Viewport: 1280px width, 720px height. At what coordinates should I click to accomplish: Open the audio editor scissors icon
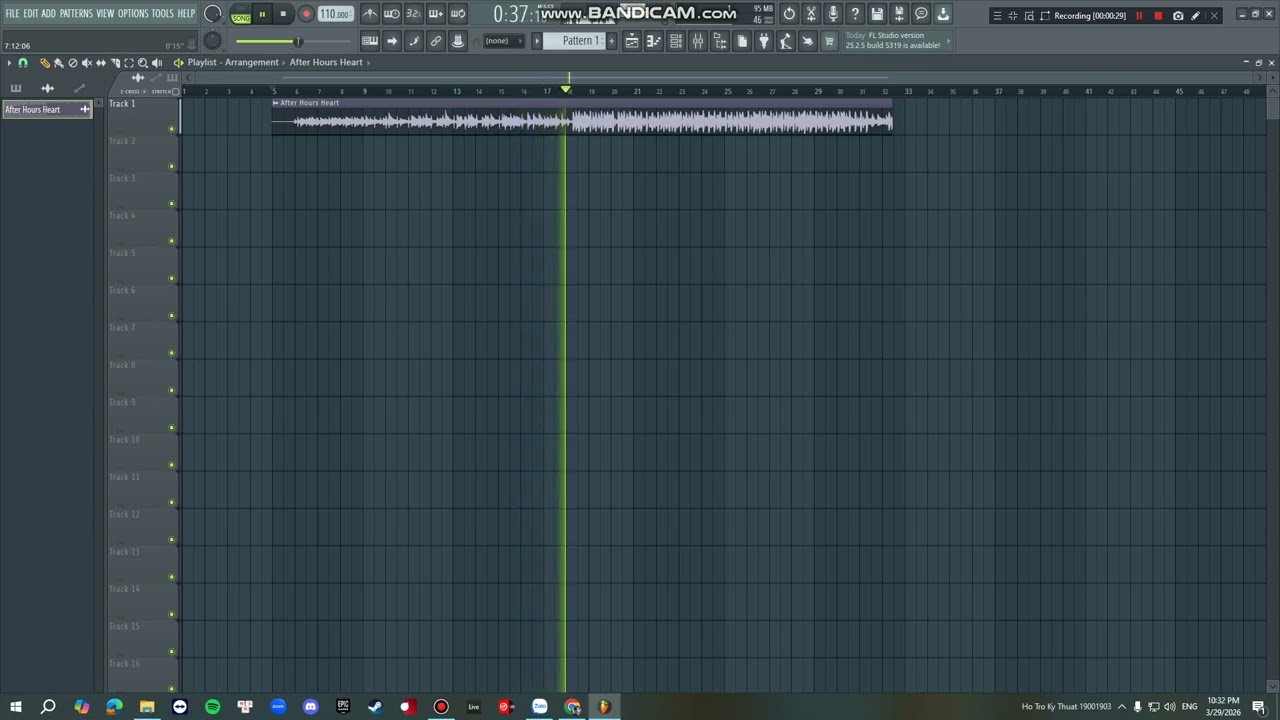coord(811,14)
